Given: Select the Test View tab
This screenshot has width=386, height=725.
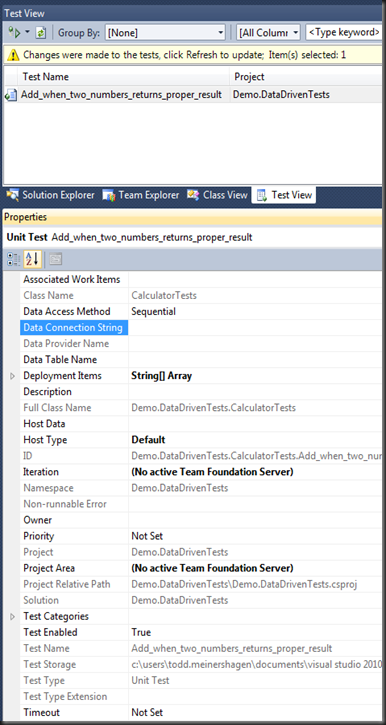Looking at the screenshot, I should (284, 195).
